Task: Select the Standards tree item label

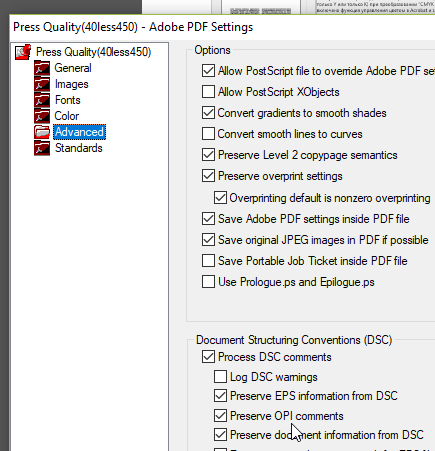Action: [79, 148]
